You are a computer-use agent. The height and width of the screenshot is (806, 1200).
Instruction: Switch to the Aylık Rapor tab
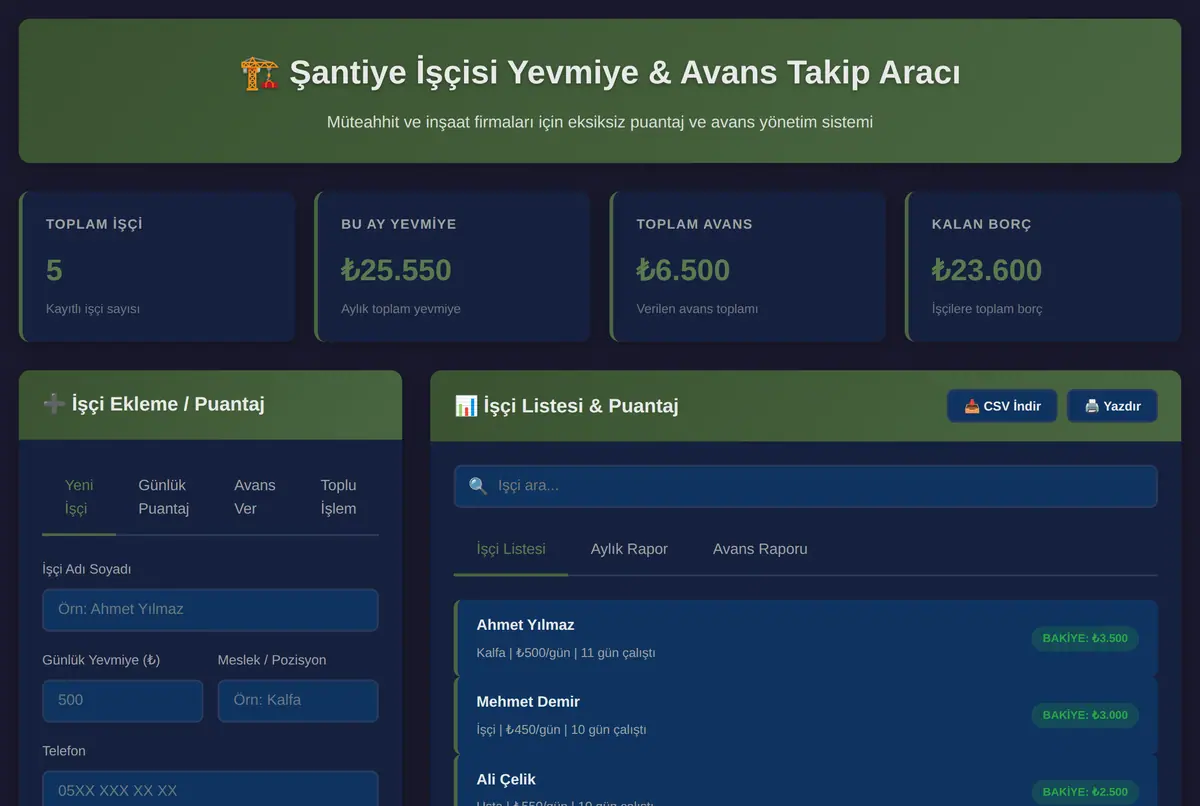pyautogui.click(x=629, y=549)
